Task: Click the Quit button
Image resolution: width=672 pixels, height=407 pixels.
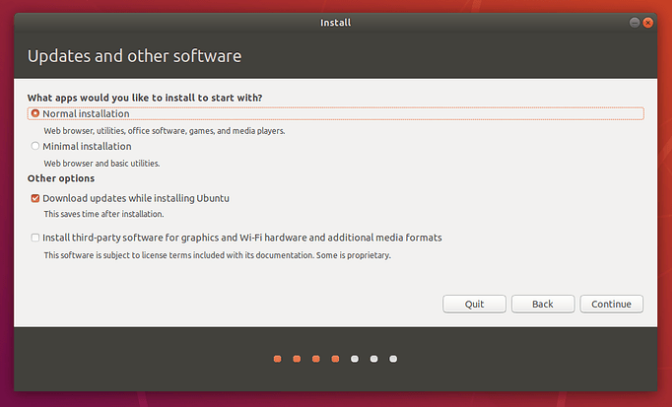Action: pos(474,304)
